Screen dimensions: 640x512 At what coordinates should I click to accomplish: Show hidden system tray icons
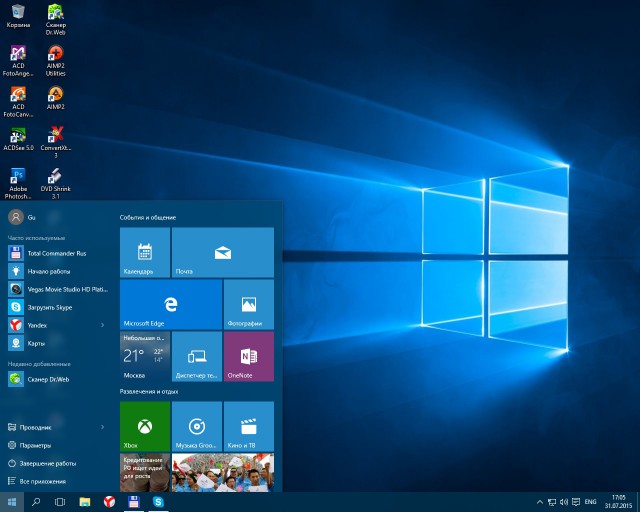tap(541, 502)
